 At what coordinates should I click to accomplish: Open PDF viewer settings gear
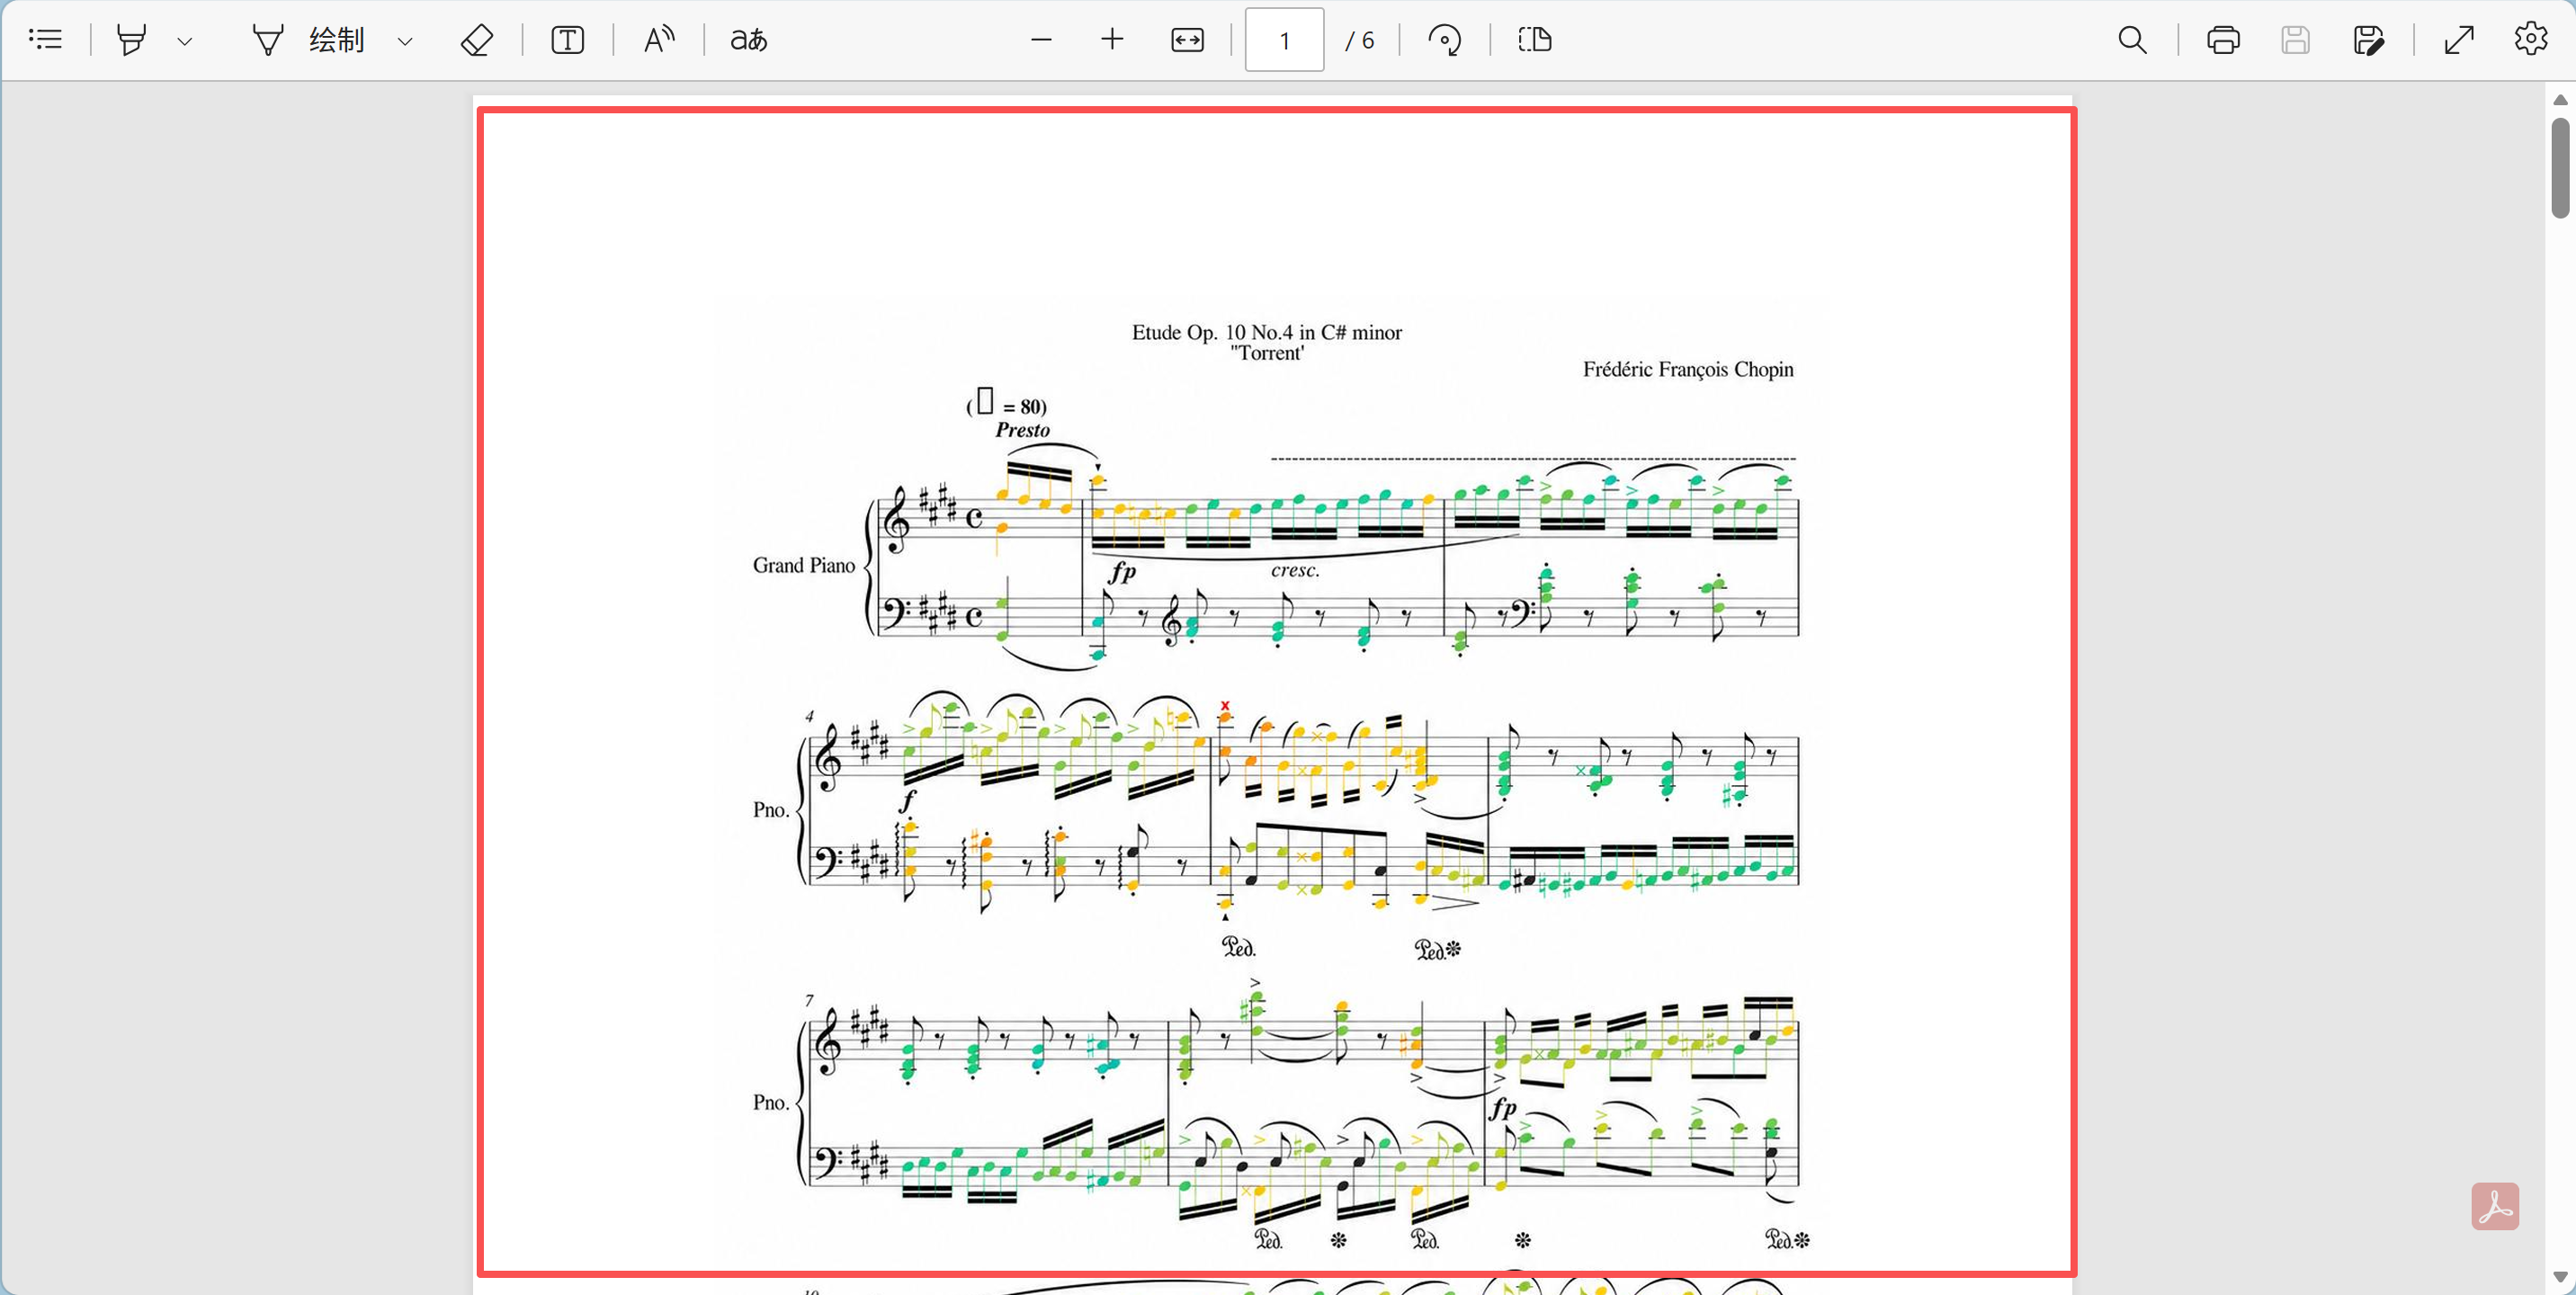2531,40
